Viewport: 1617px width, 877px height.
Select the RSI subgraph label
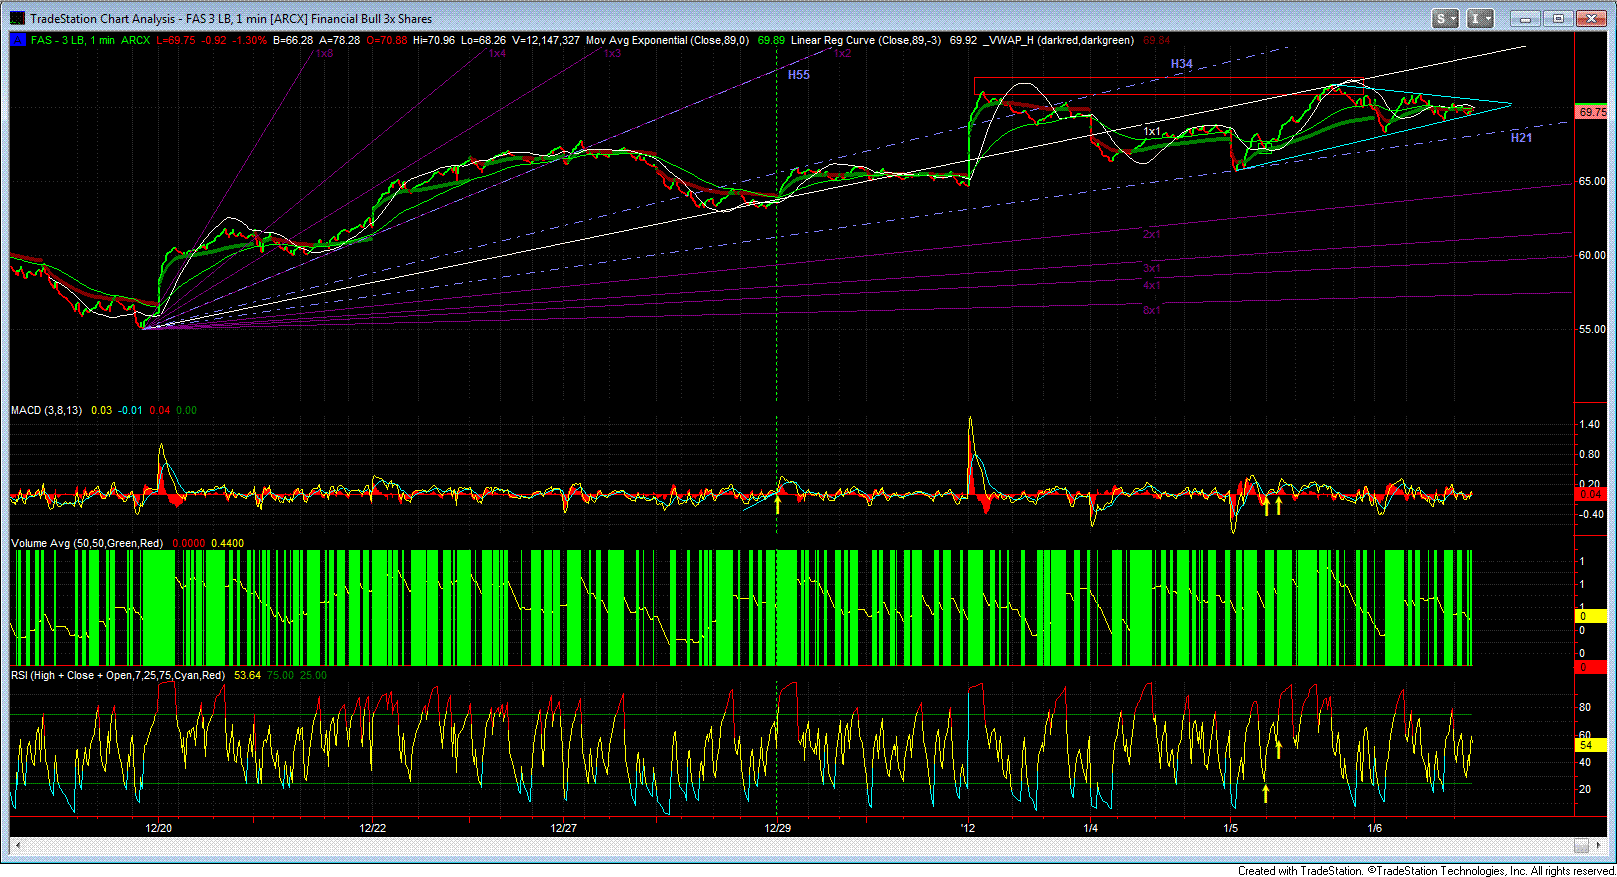[118, 675]
